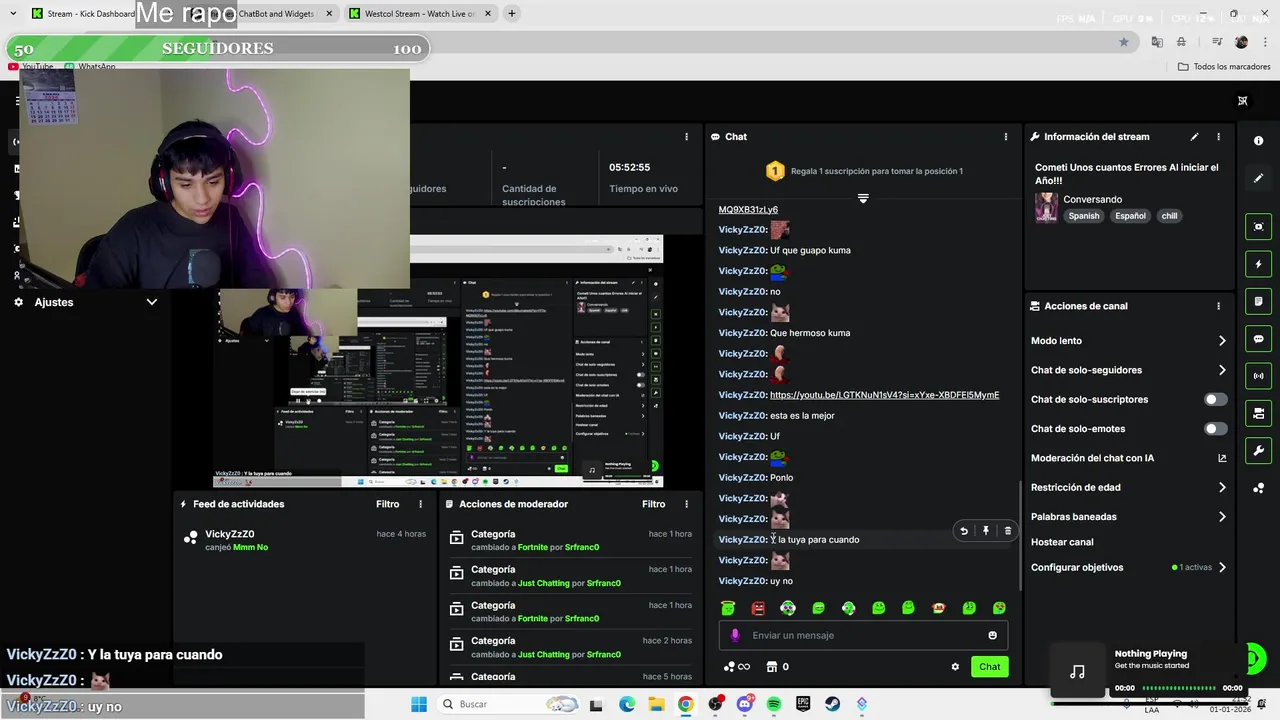1280x720 pixels.
Task: Open Spotify from the taskbar
Action: tap(774, 704)
